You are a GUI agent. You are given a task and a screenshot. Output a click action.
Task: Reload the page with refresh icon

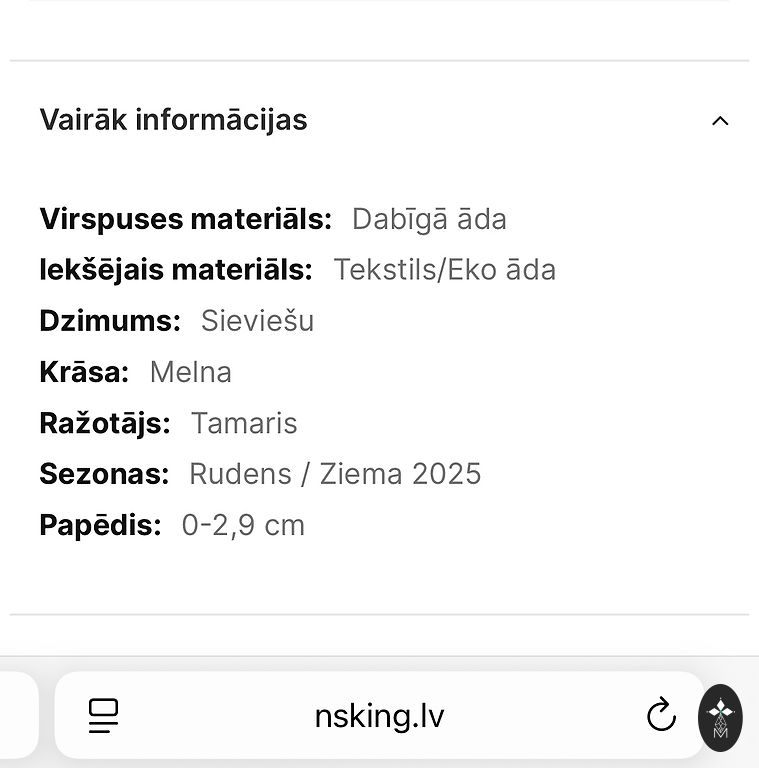click(661, 715)
